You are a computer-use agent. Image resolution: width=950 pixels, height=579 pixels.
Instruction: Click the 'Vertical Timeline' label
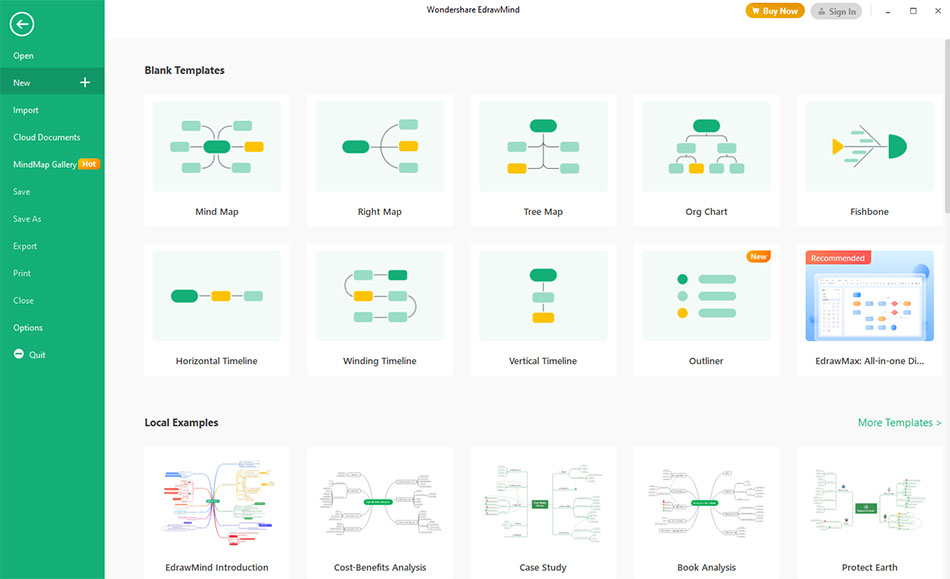click(x=543, y=361)
